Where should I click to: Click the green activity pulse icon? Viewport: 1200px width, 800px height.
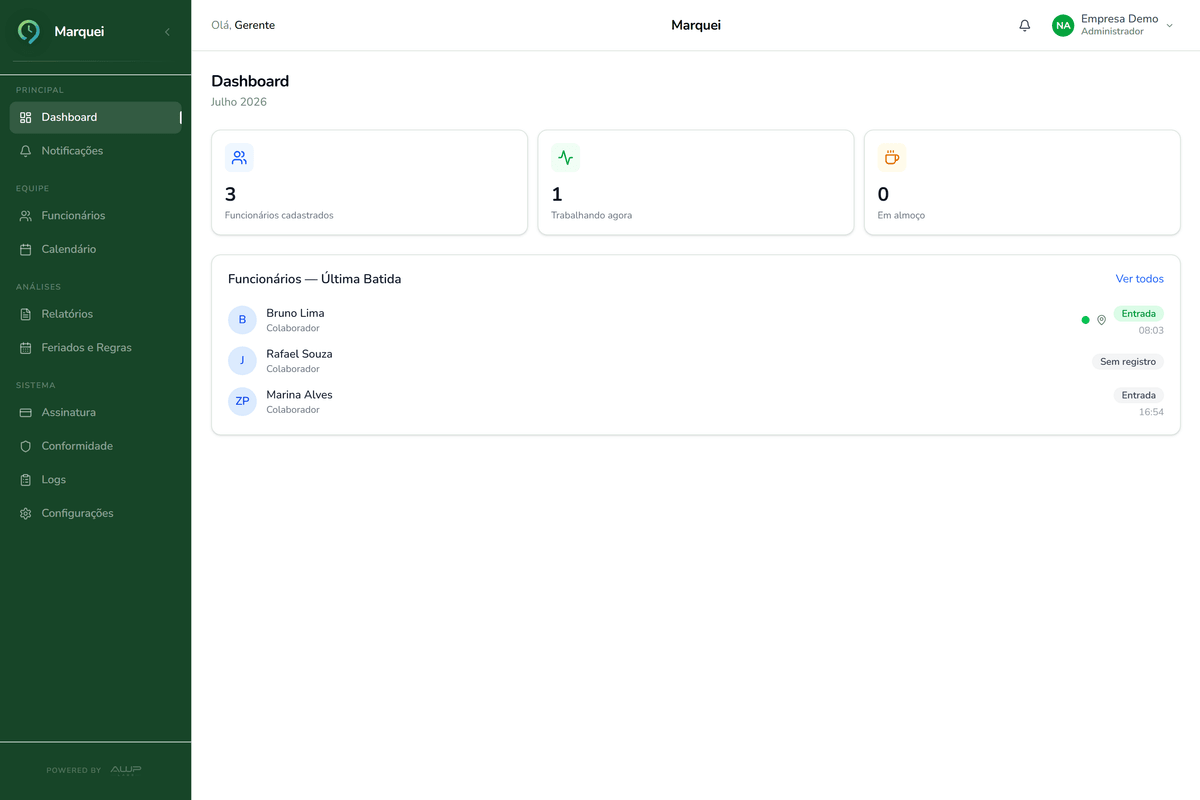(x=565, y=158)
